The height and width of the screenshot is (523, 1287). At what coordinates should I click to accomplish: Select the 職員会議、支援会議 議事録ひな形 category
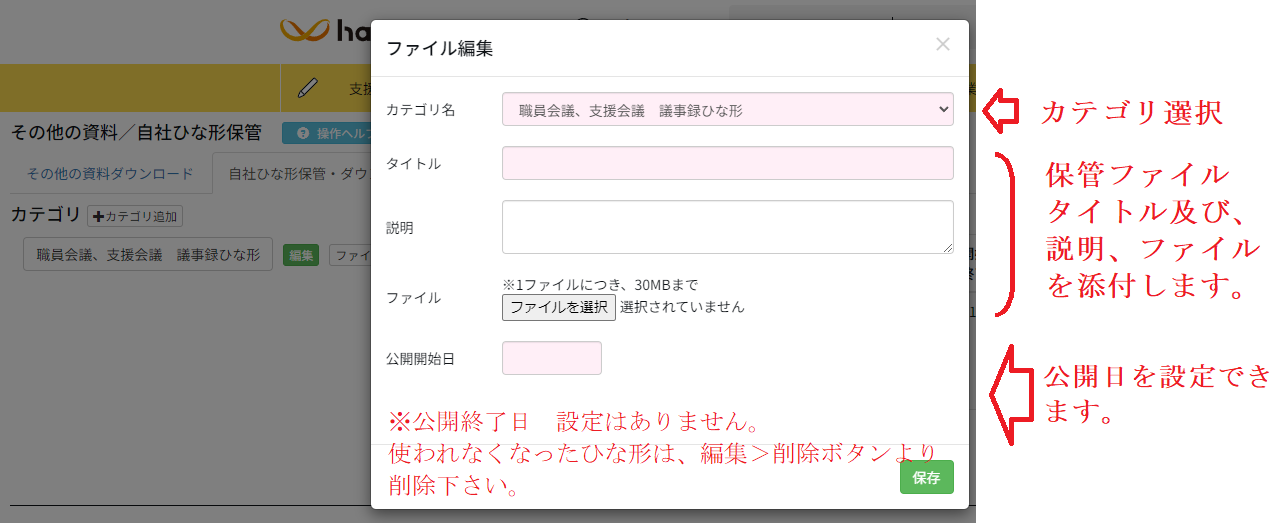click(x=148, y=255)
